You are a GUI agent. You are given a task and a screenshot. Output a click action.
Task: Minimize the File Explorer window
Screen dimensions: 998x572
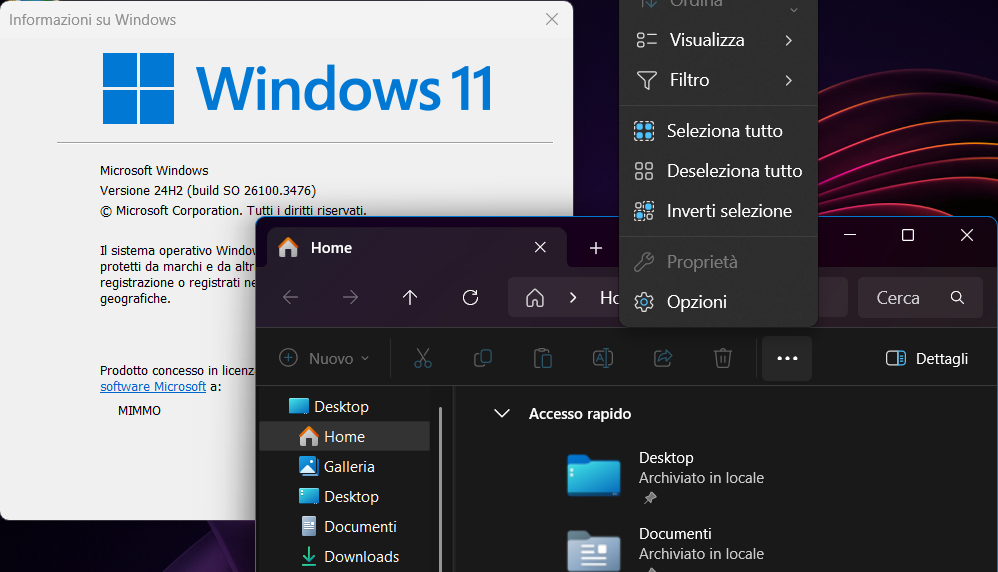(x=850, y=235)
